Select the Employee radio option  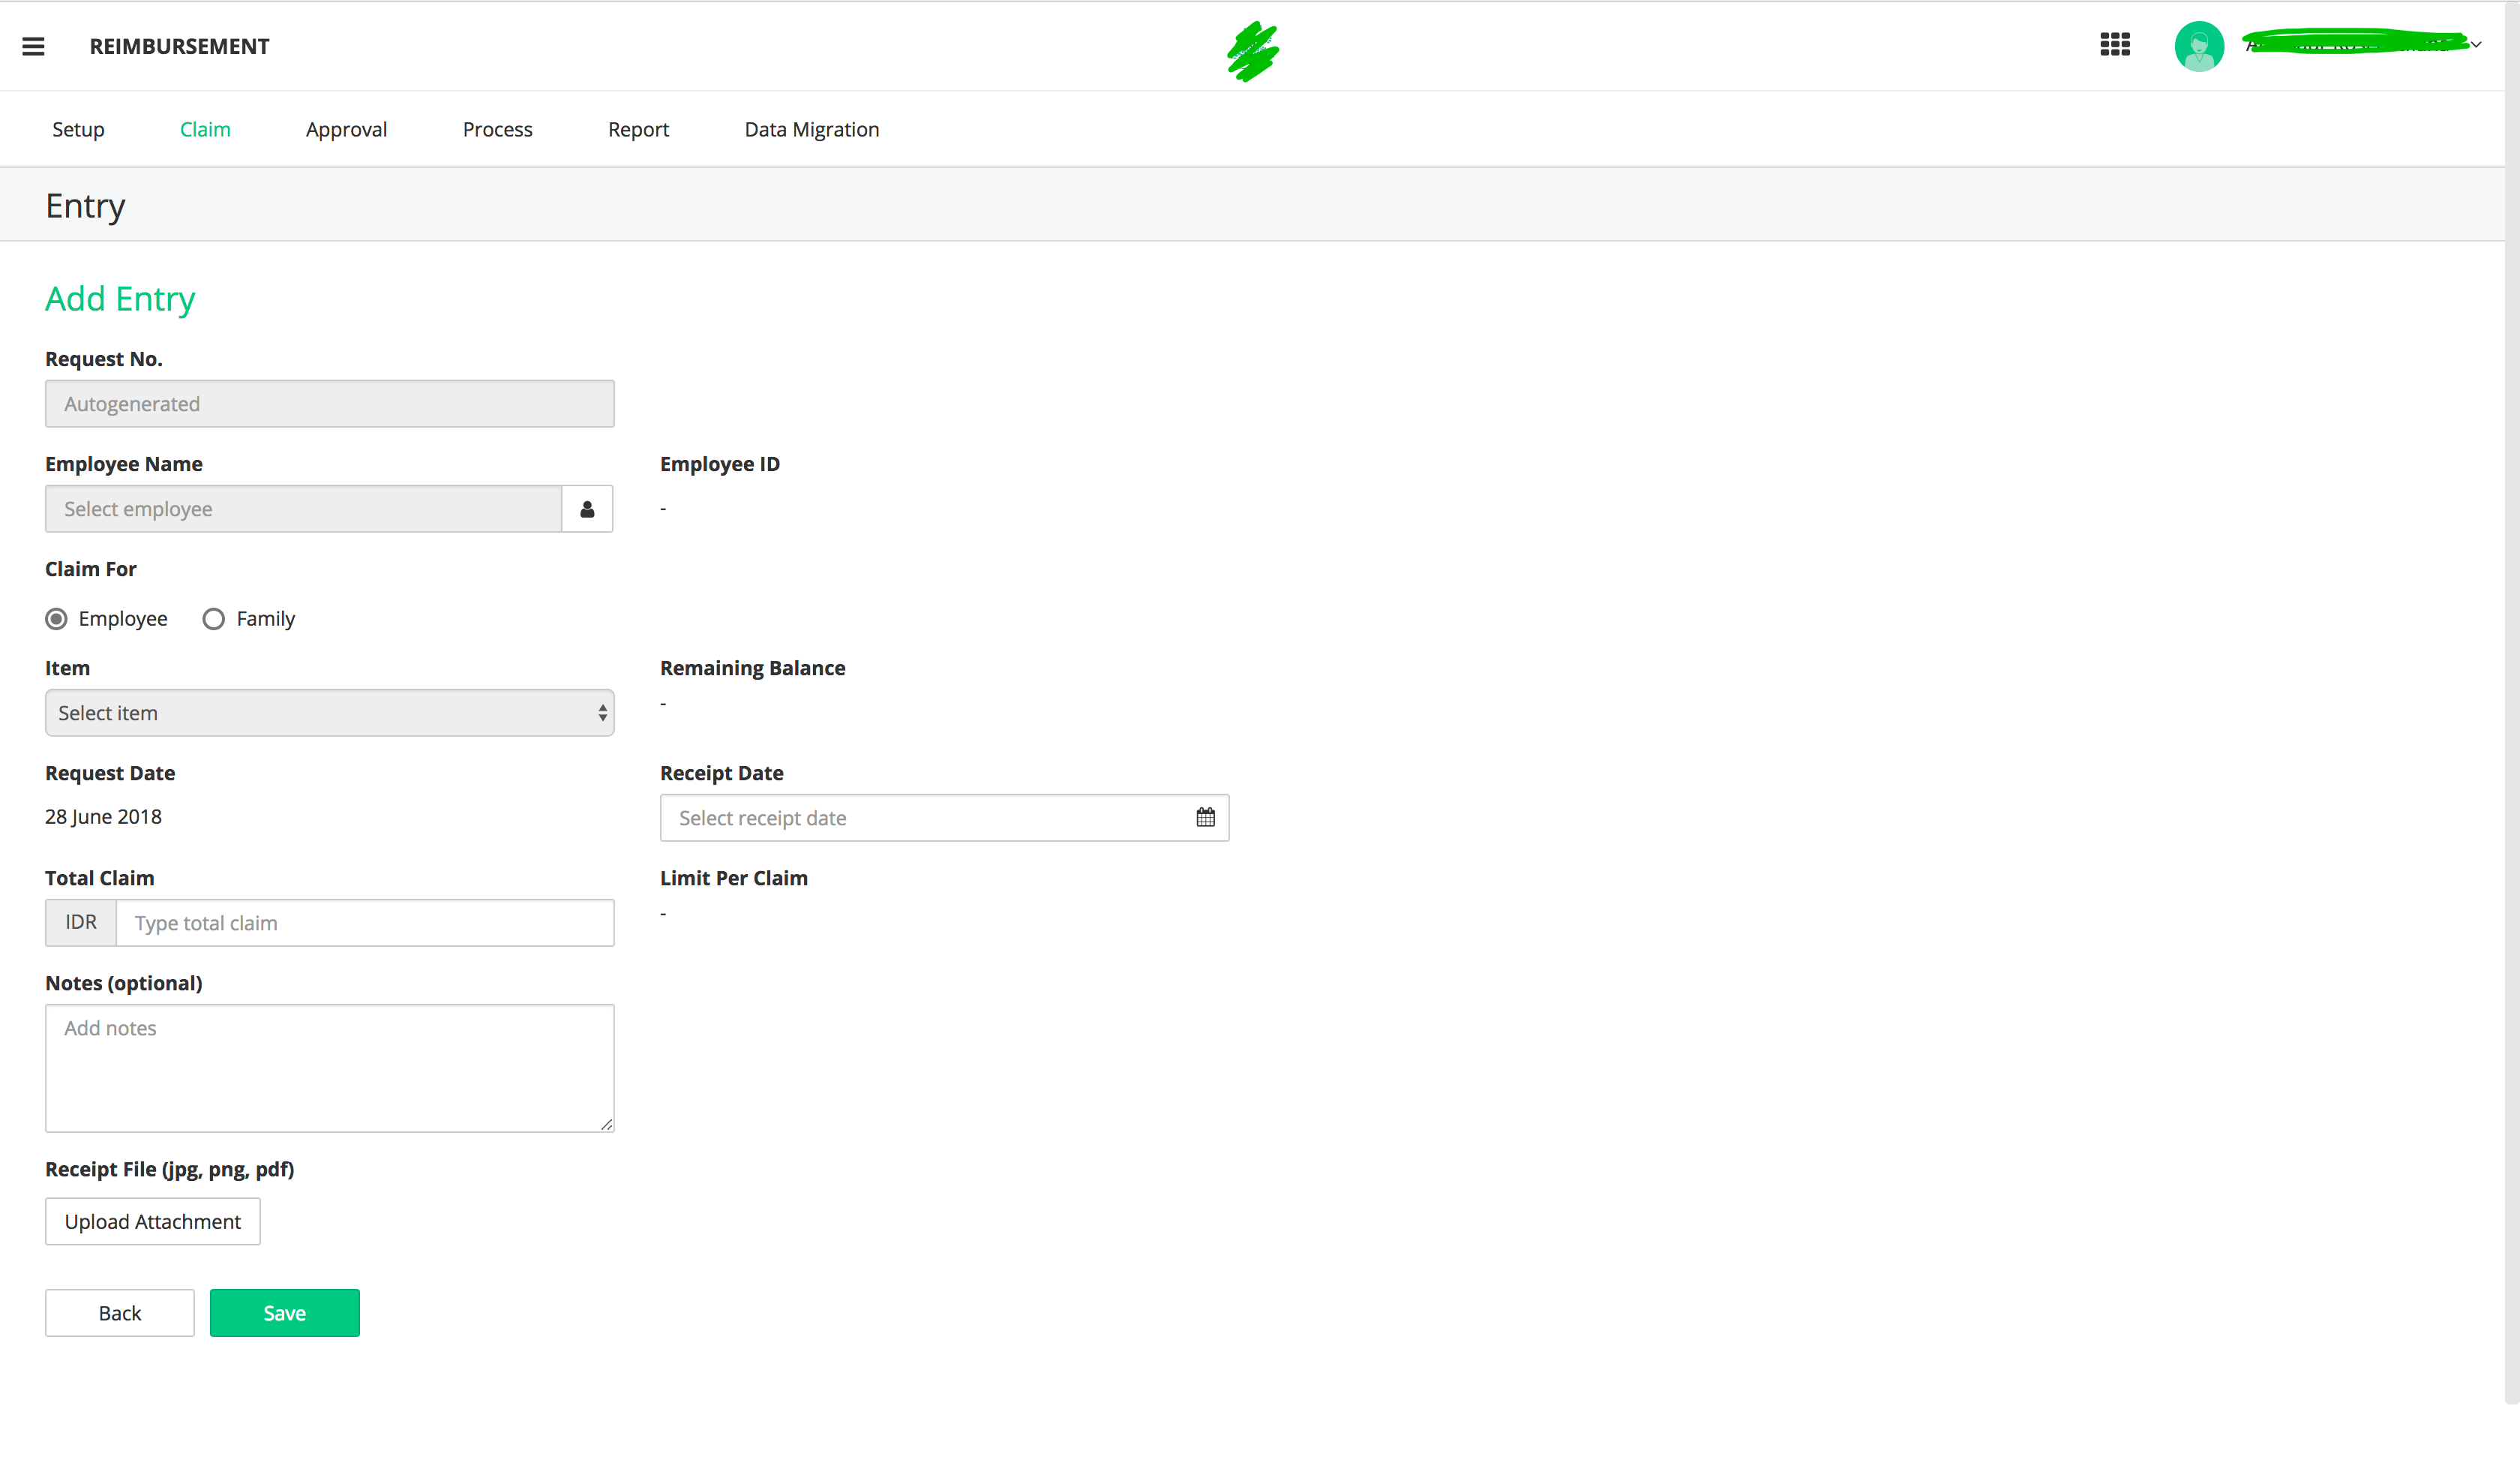coord(57,619)
